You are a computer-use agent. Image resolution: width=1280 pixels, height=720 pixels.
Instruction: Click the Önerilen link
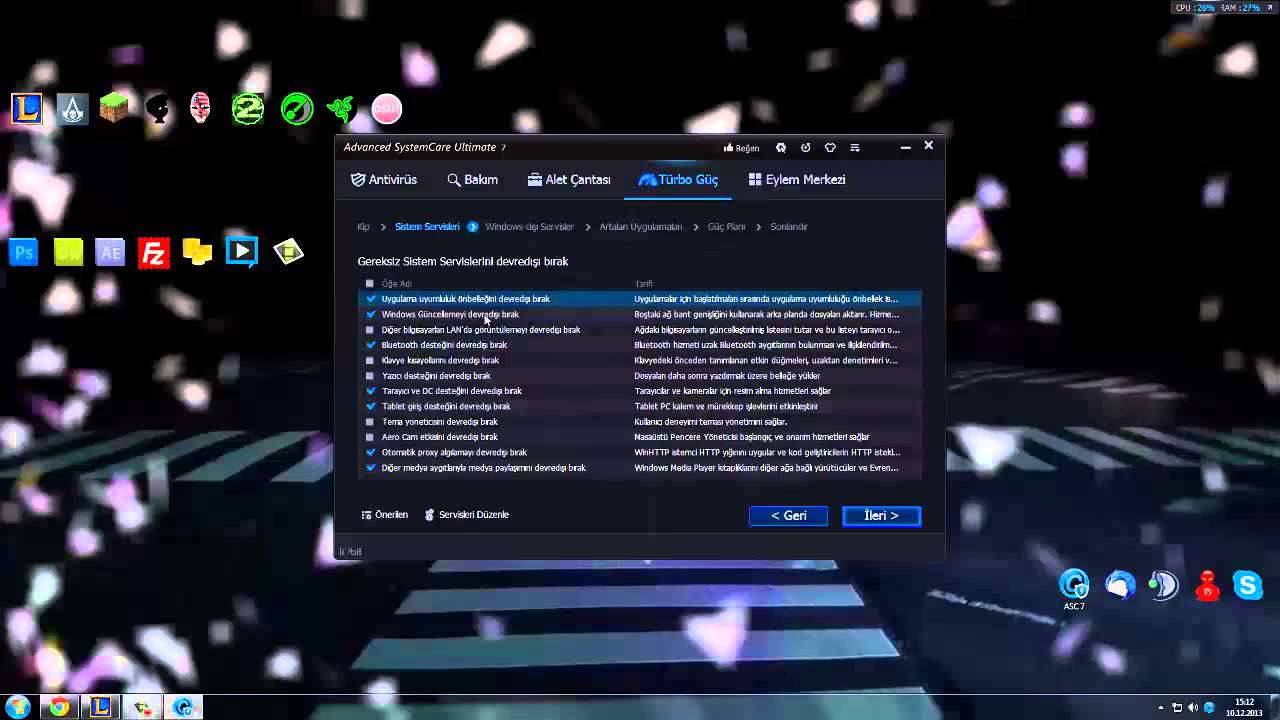385,515
